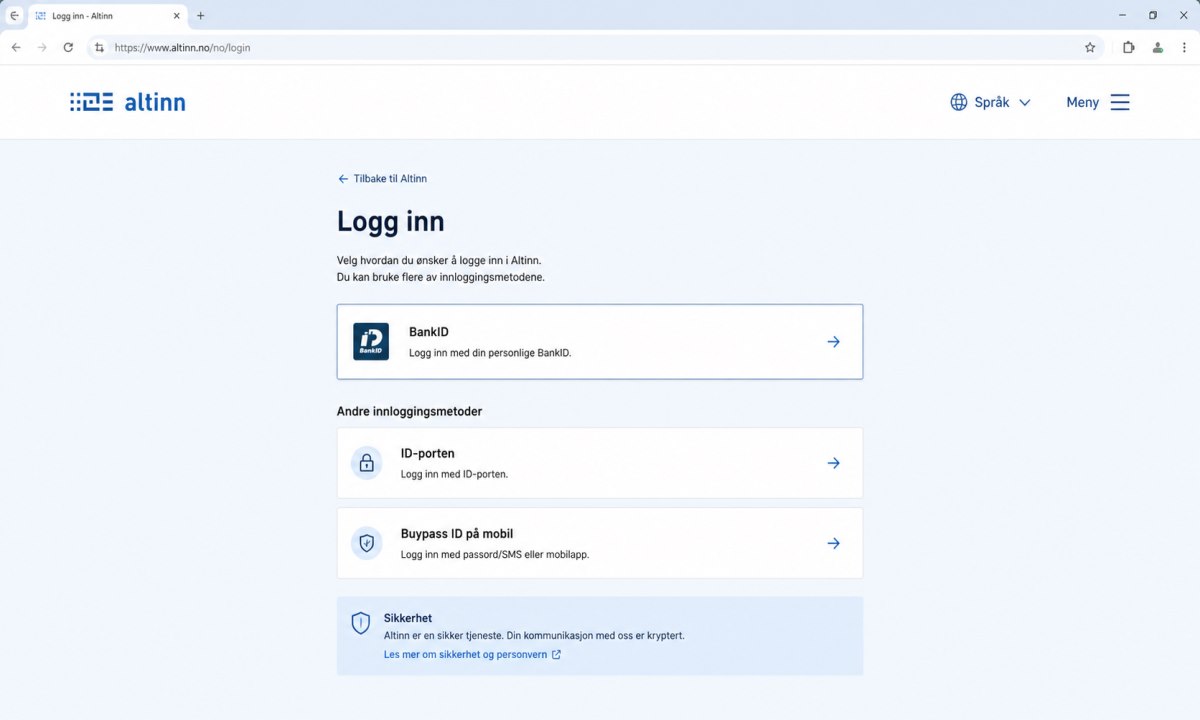This screenshot has width=1200, height=720.
Task: Click text Velg hvordan du ønsker å logge inn
Action: click(439, 260)
